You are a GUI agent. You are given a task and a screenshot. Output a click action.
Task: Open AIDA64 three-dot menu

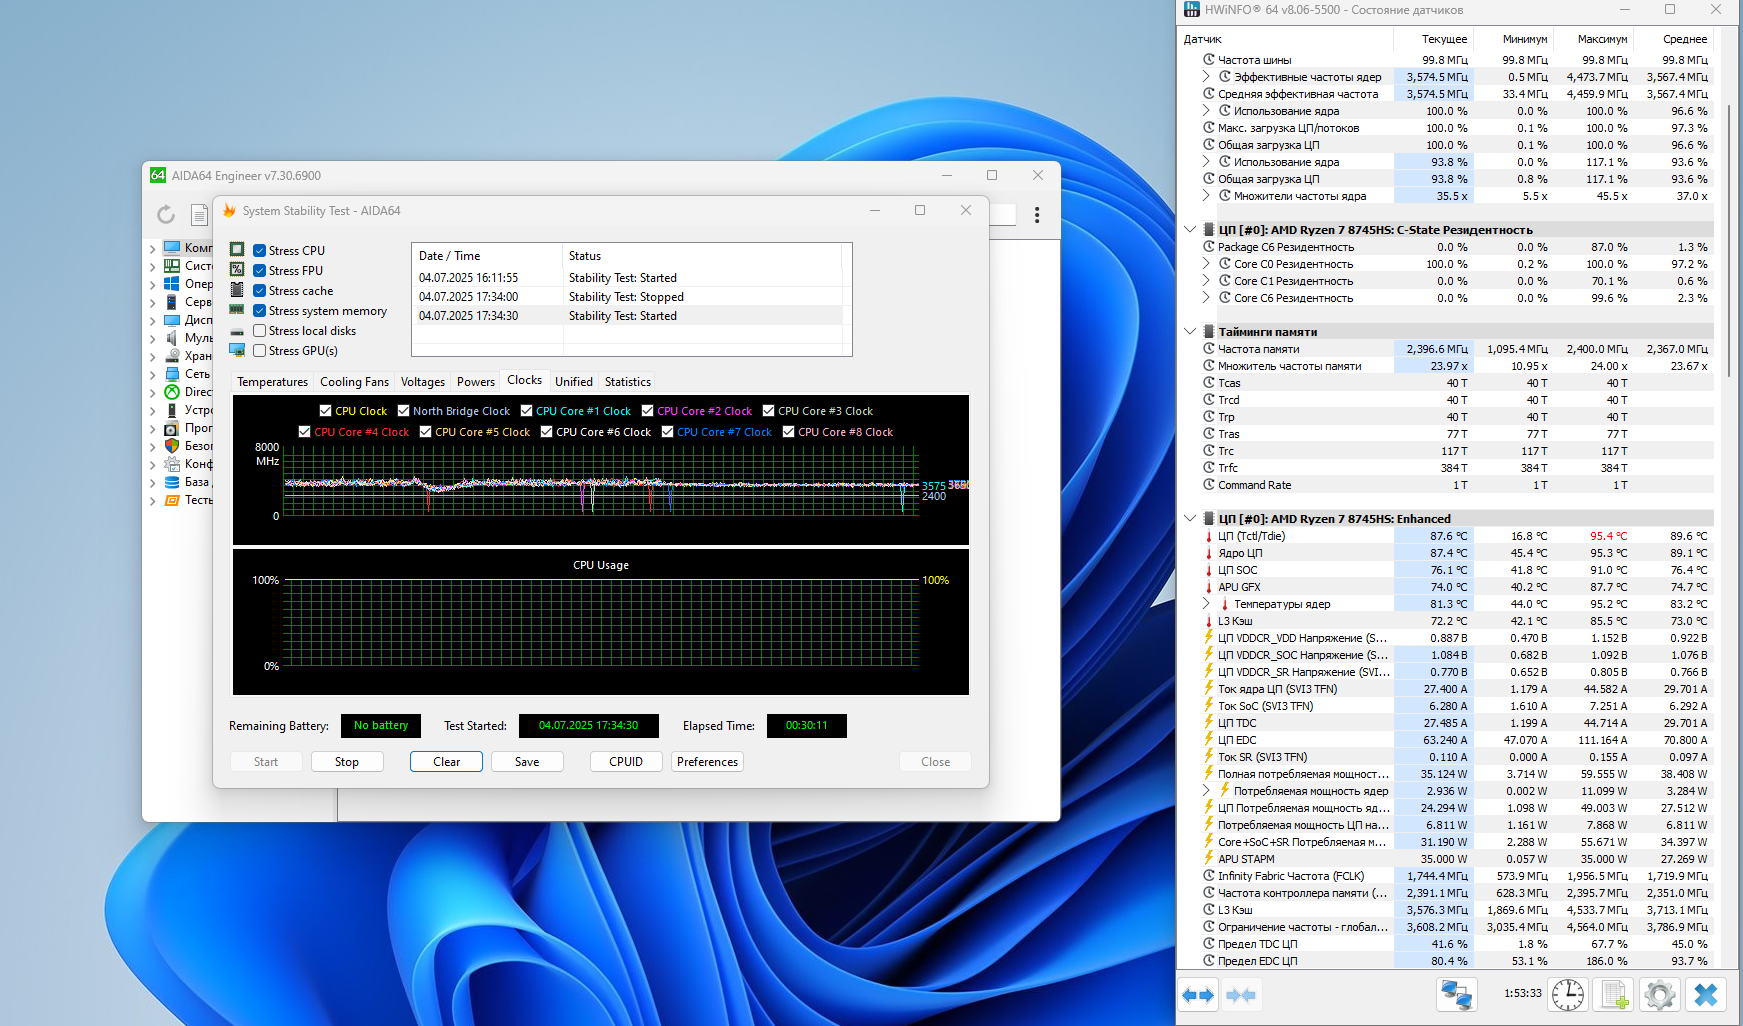coord(1037,215)
